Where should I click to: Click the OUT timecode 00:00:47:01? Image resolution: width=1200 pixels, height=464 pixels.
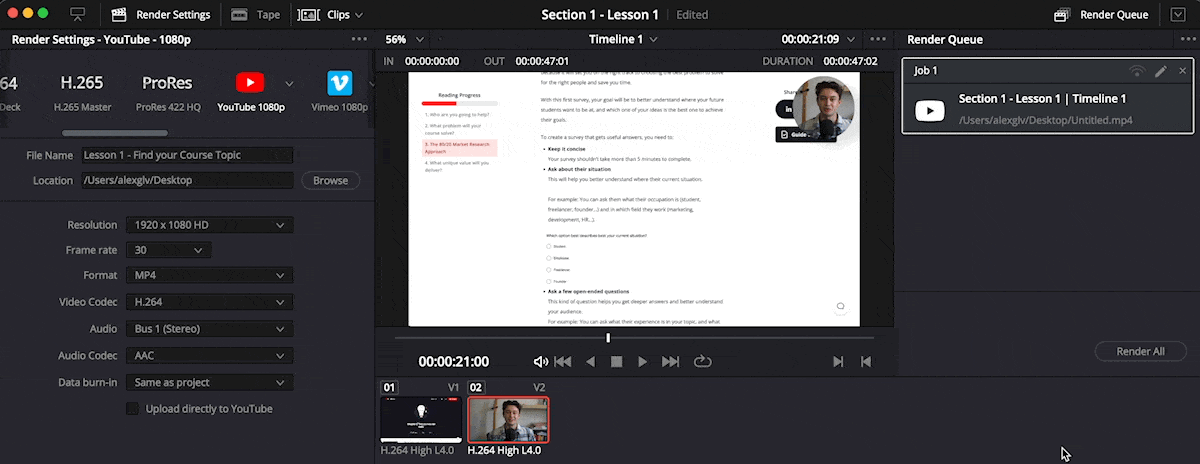pyautogui.click(x=541, y=61)
